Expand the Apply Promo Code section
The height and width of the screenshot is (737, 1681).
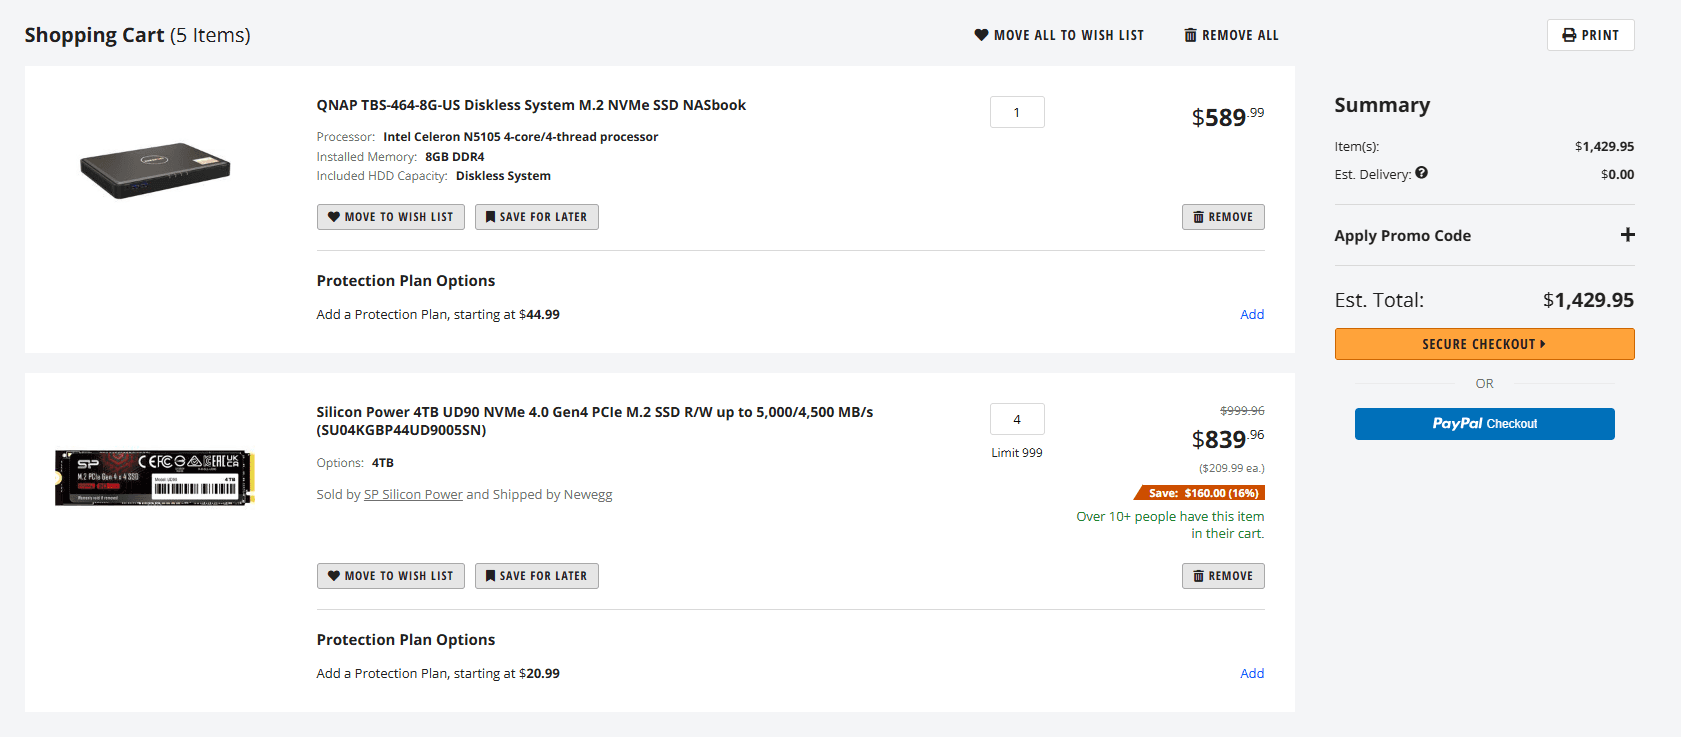(1627, 235)
